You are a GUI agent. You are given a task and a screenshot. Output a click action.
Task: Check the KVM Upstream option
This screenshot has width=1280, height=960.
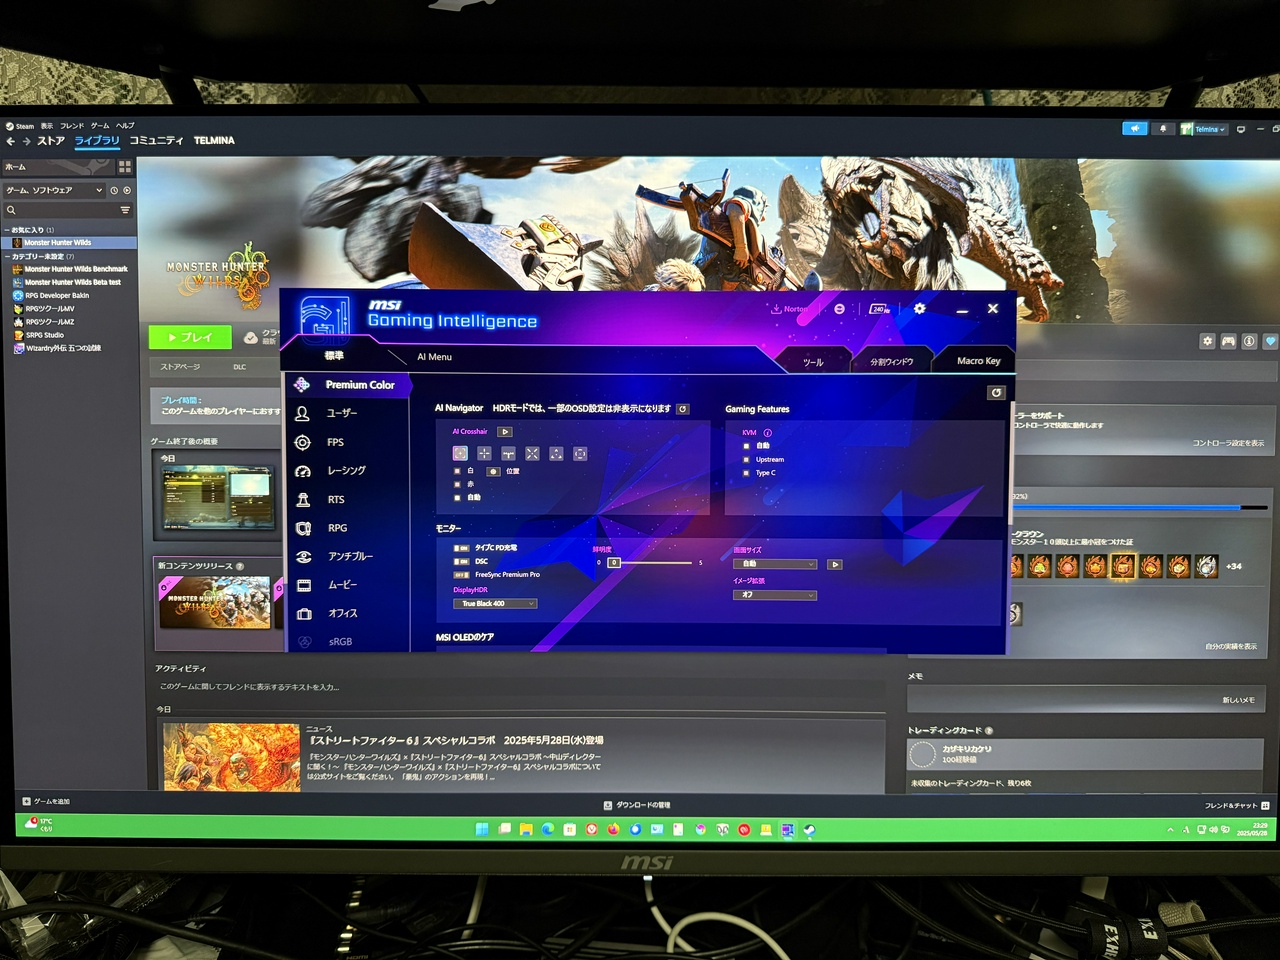(745, 459)
